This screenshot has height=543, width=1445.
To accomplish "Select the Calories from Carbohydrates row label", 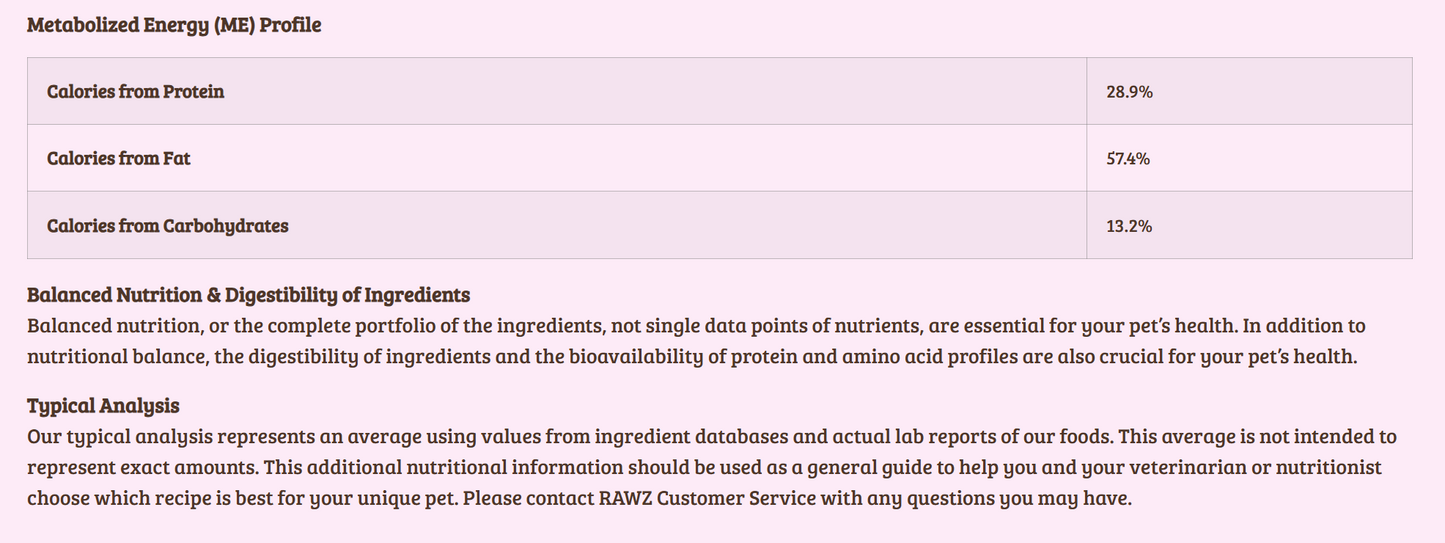I will click(x=167, y=226).
